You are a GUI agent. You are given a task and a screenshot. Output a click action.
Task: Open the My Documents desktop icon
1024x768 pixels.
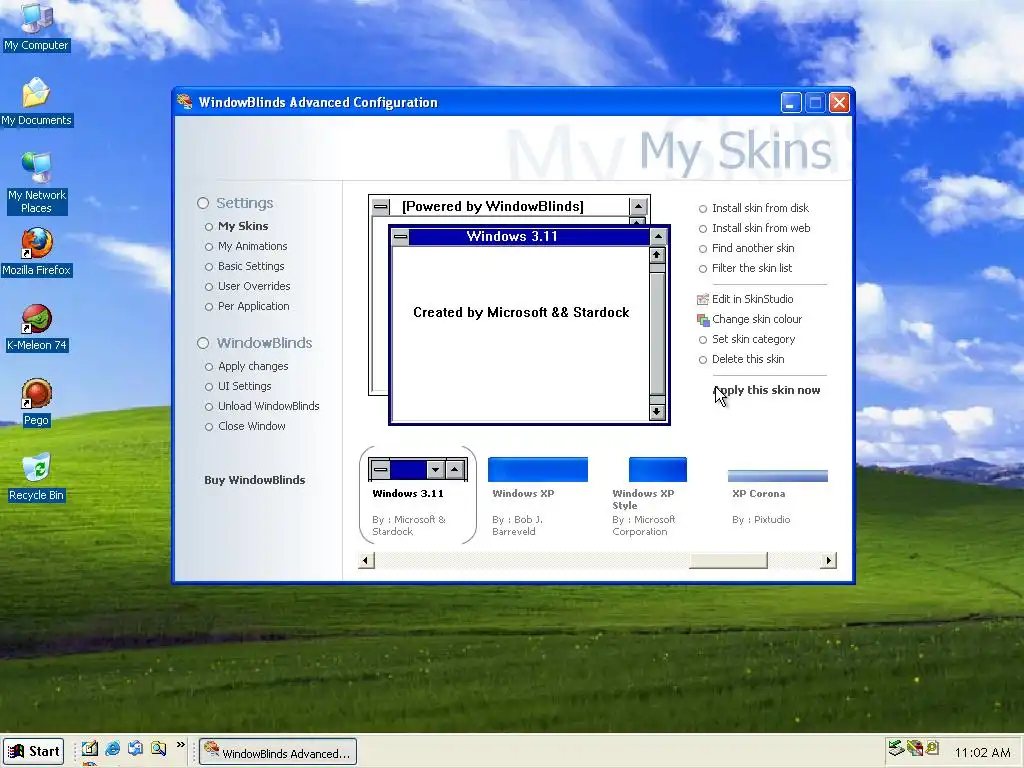[36, 102]
